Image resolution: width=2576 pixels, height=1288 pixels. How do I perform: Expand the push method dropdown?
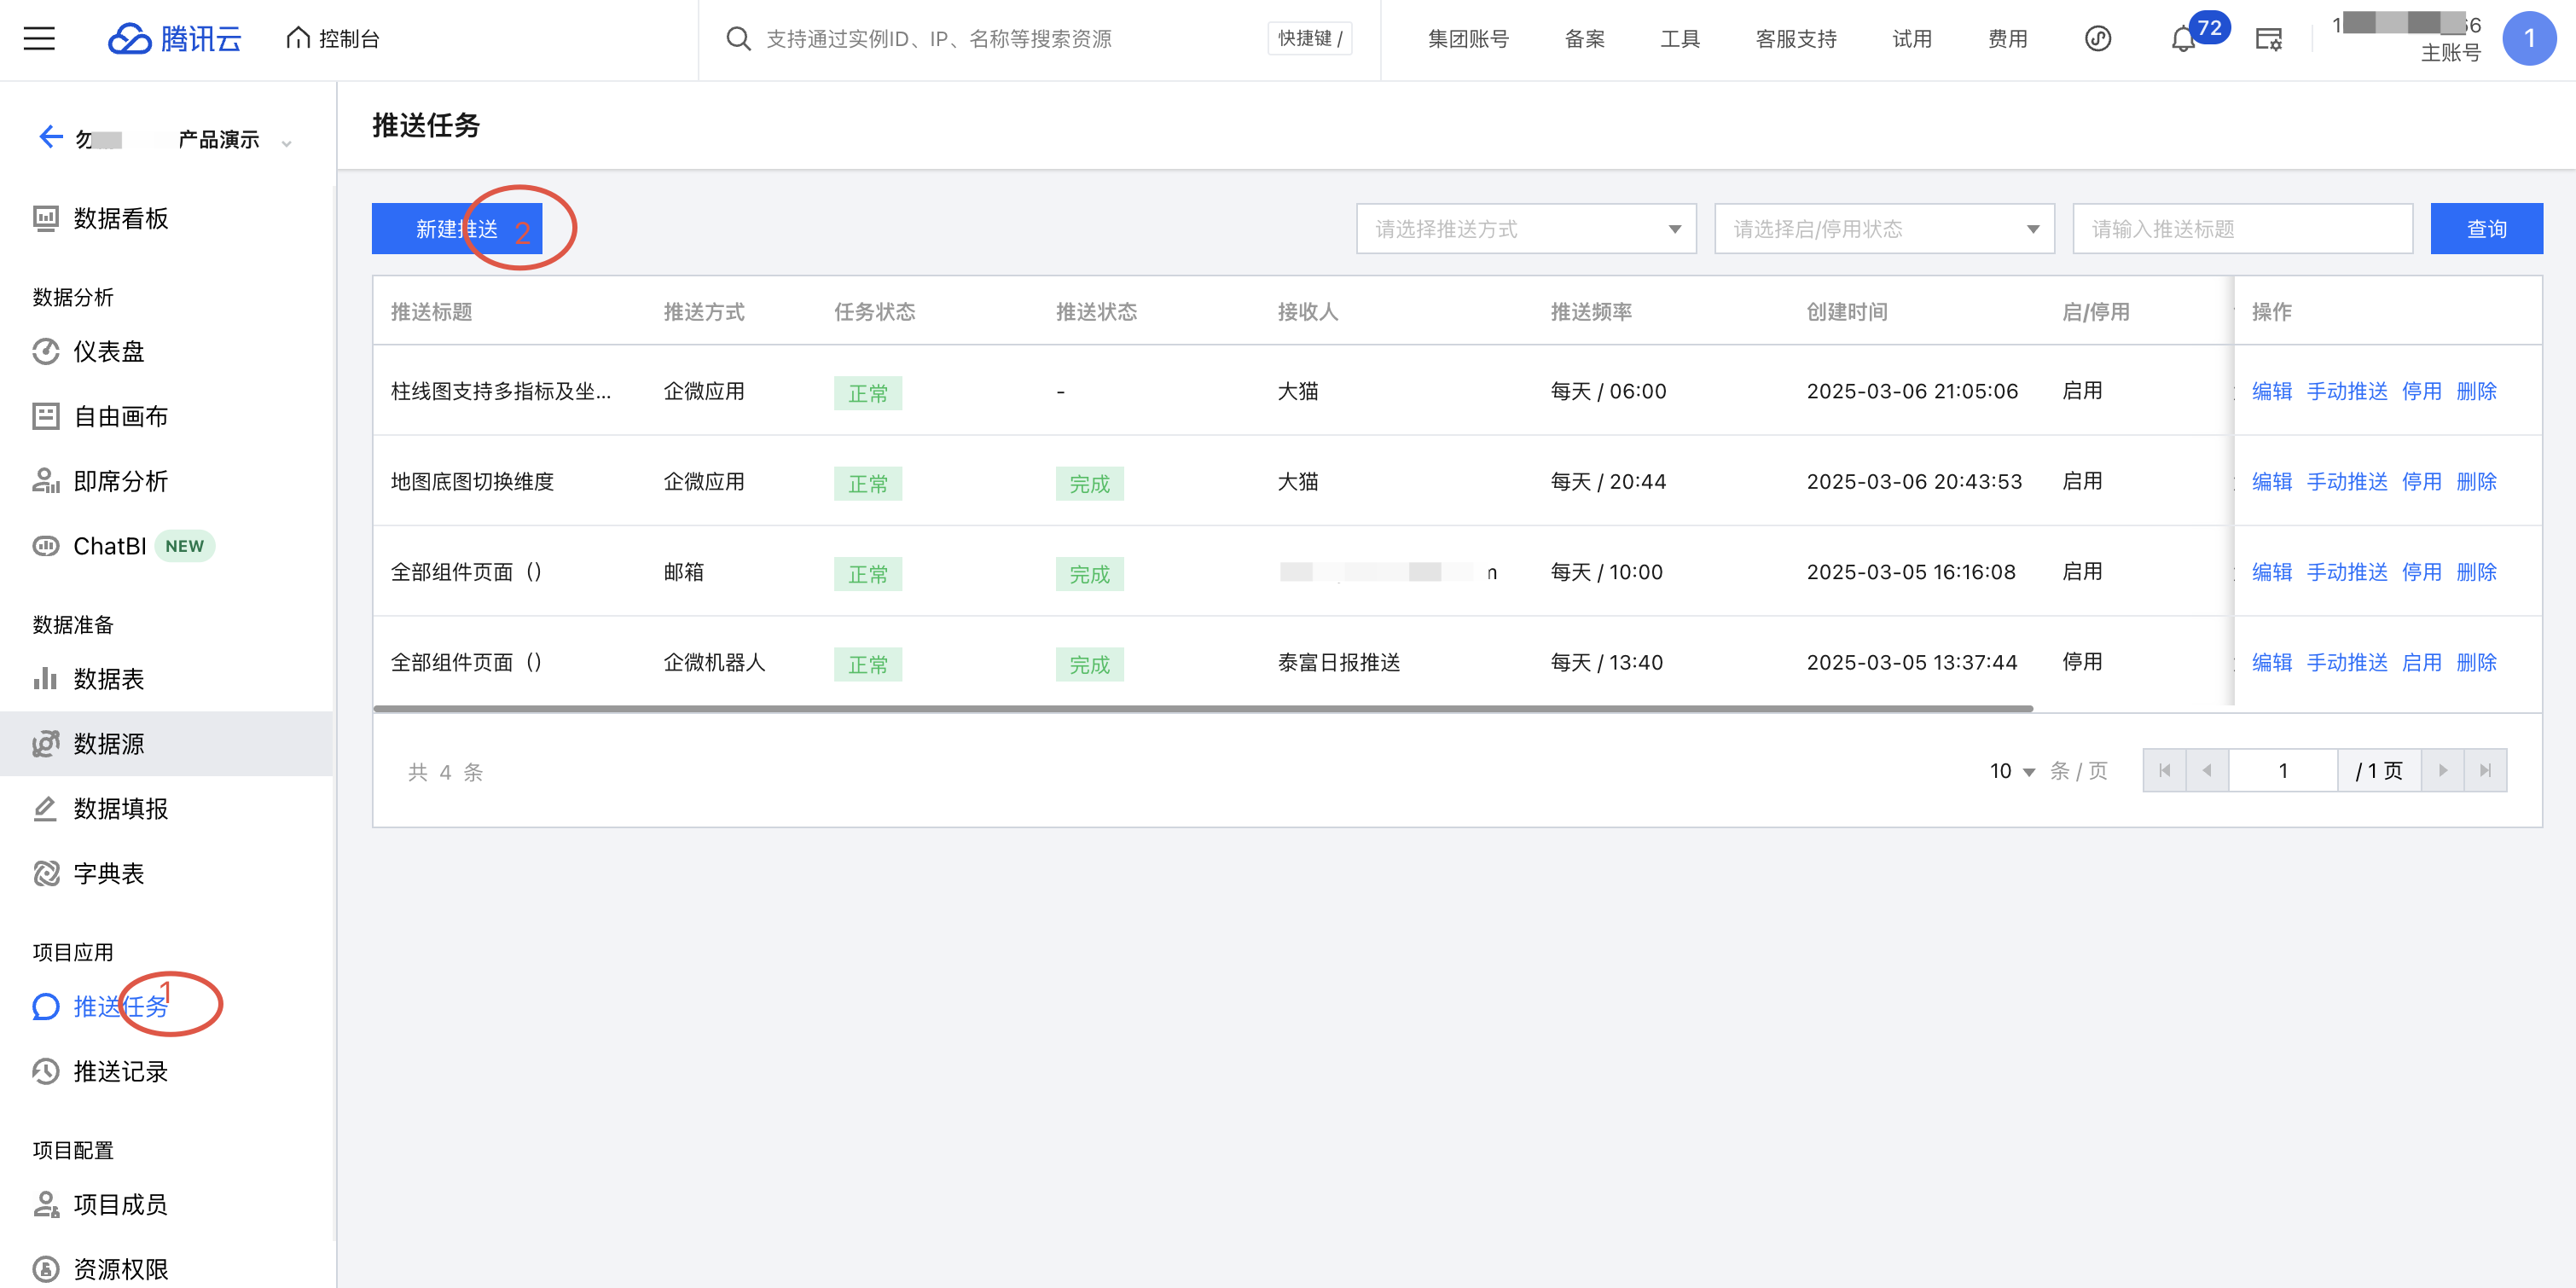1525,229
